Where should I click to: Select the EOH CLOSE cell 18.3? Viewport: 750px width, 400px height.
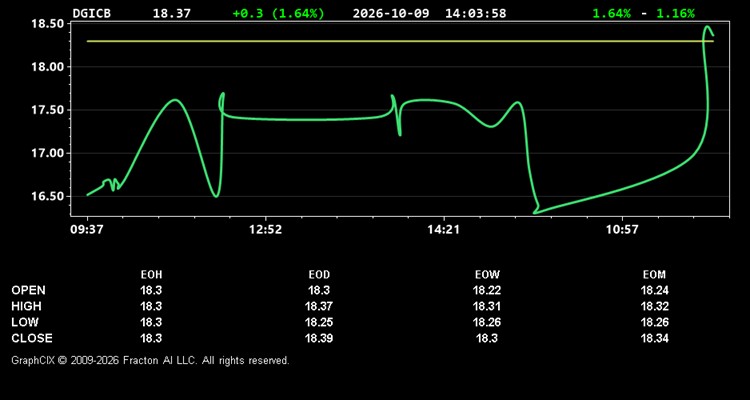pos(151,338)
